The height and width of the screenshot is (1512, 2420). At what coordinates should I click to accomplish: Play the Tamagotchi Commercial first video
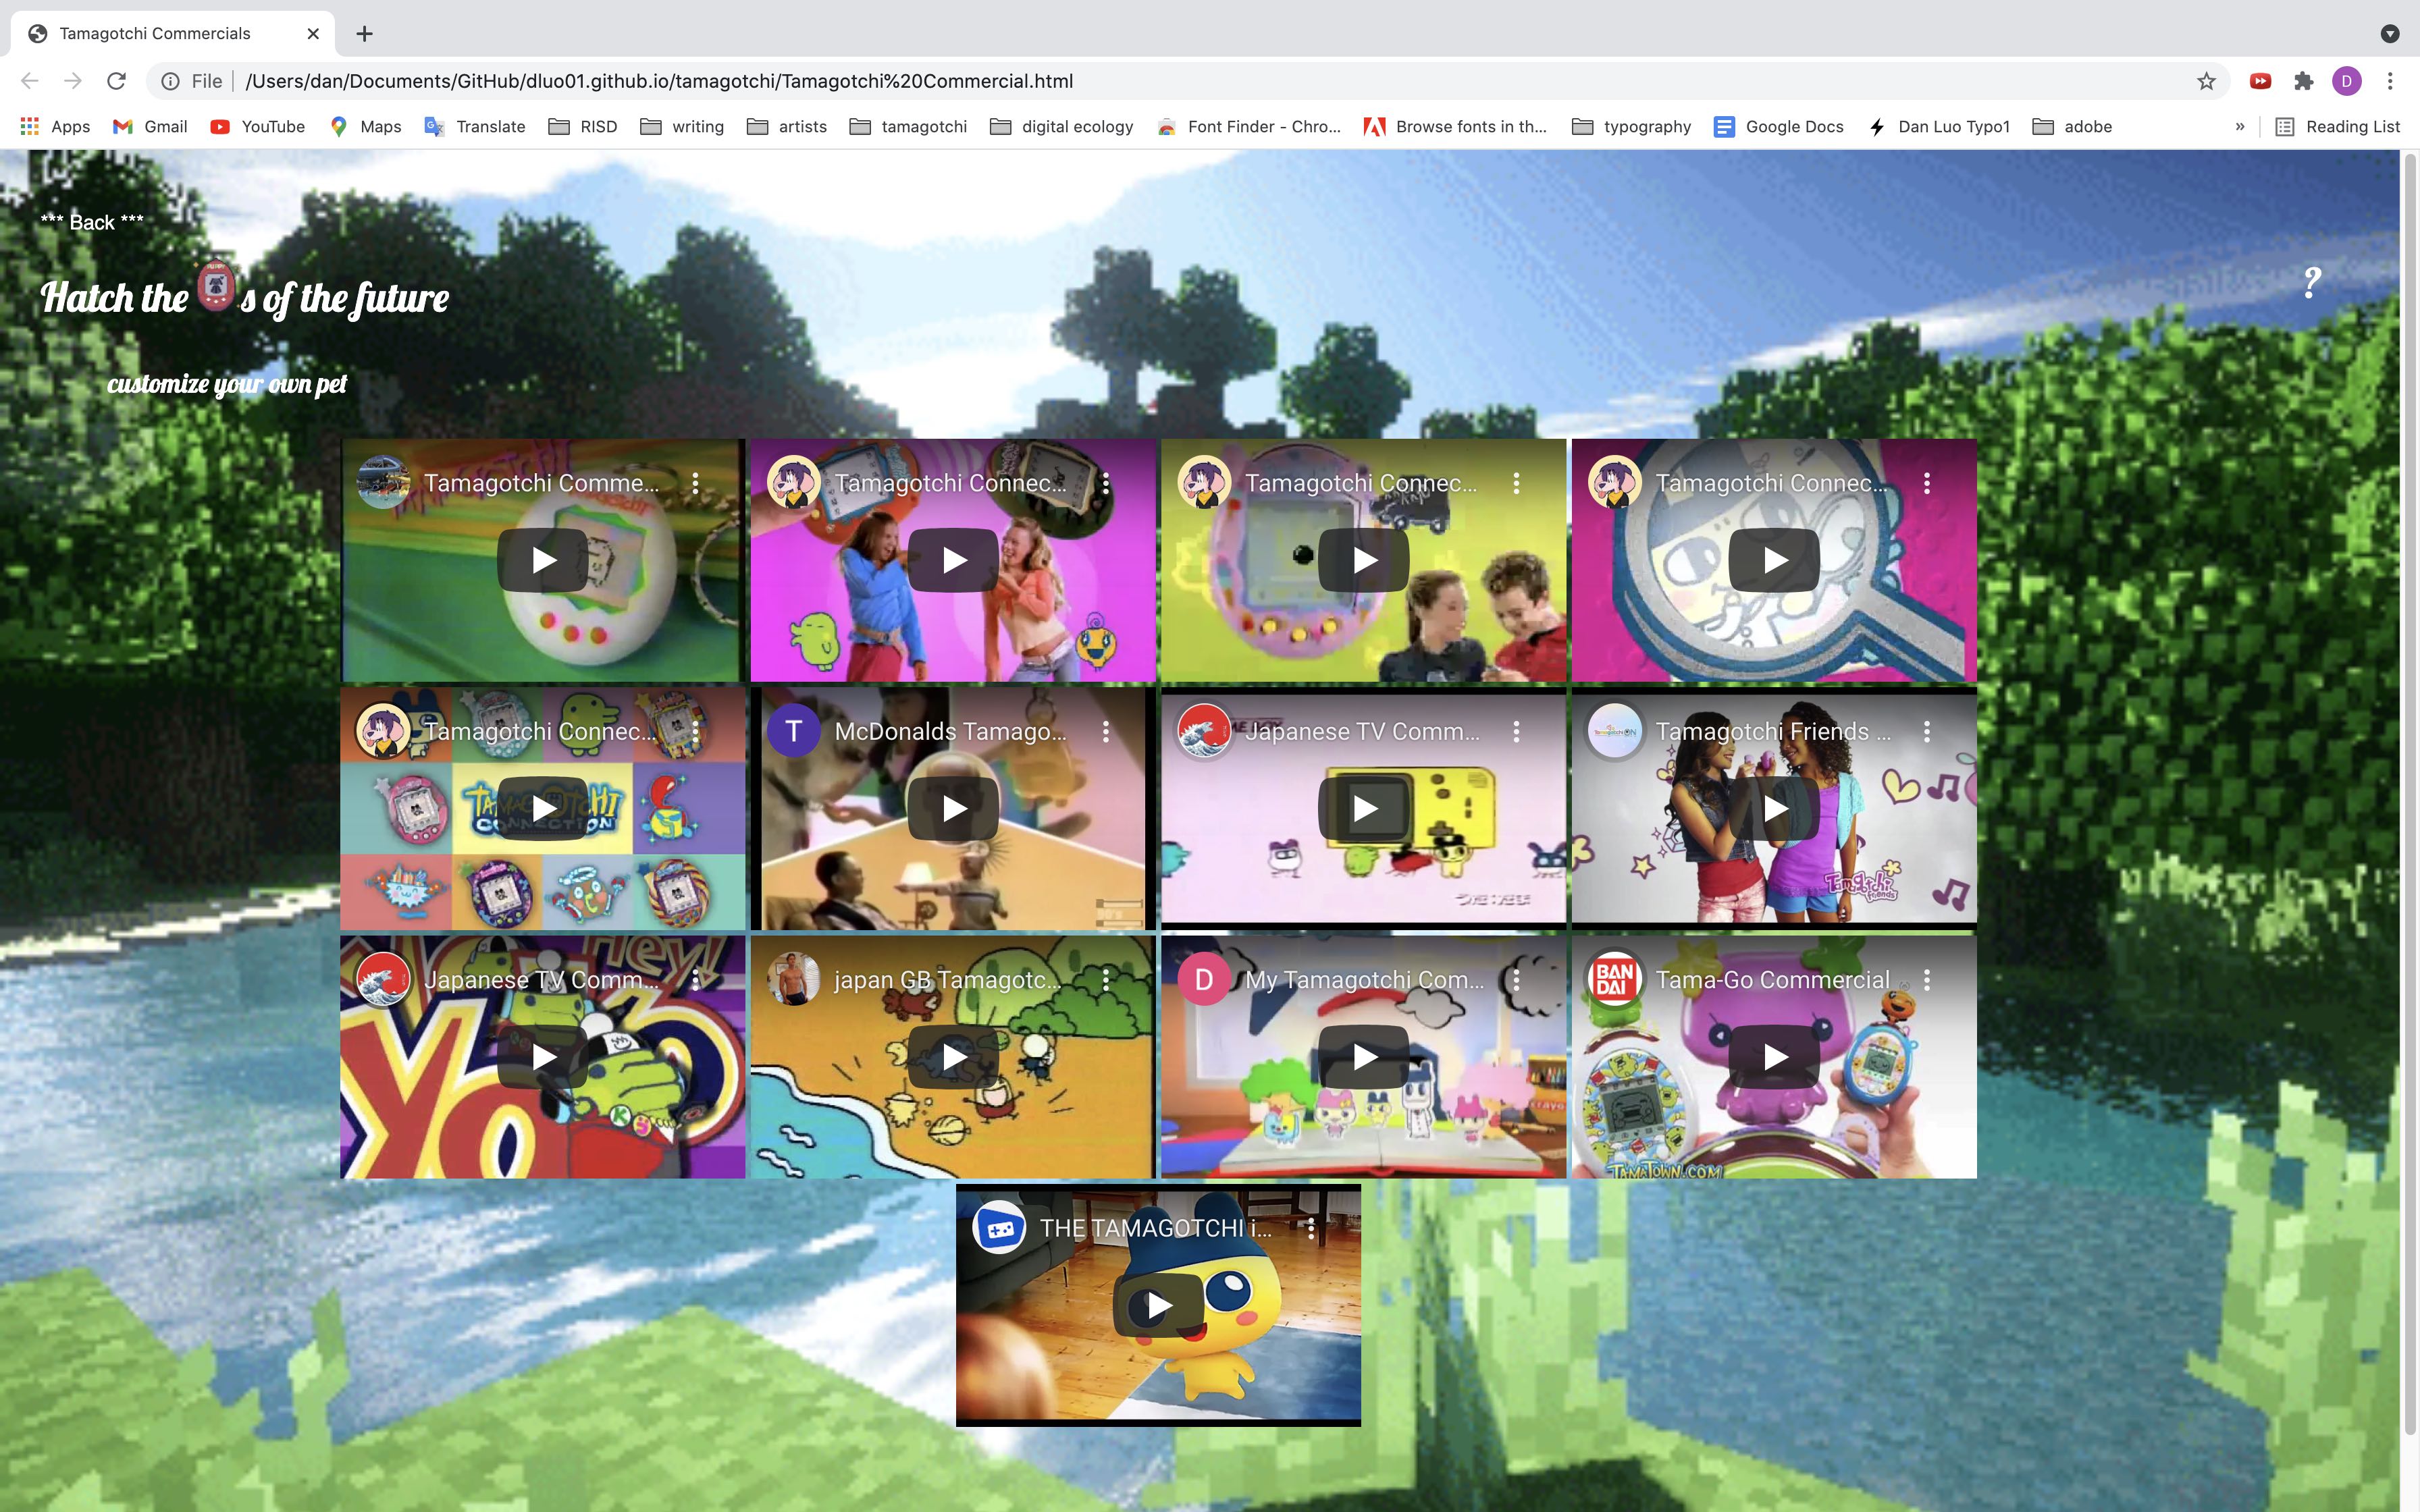(543, 560)
